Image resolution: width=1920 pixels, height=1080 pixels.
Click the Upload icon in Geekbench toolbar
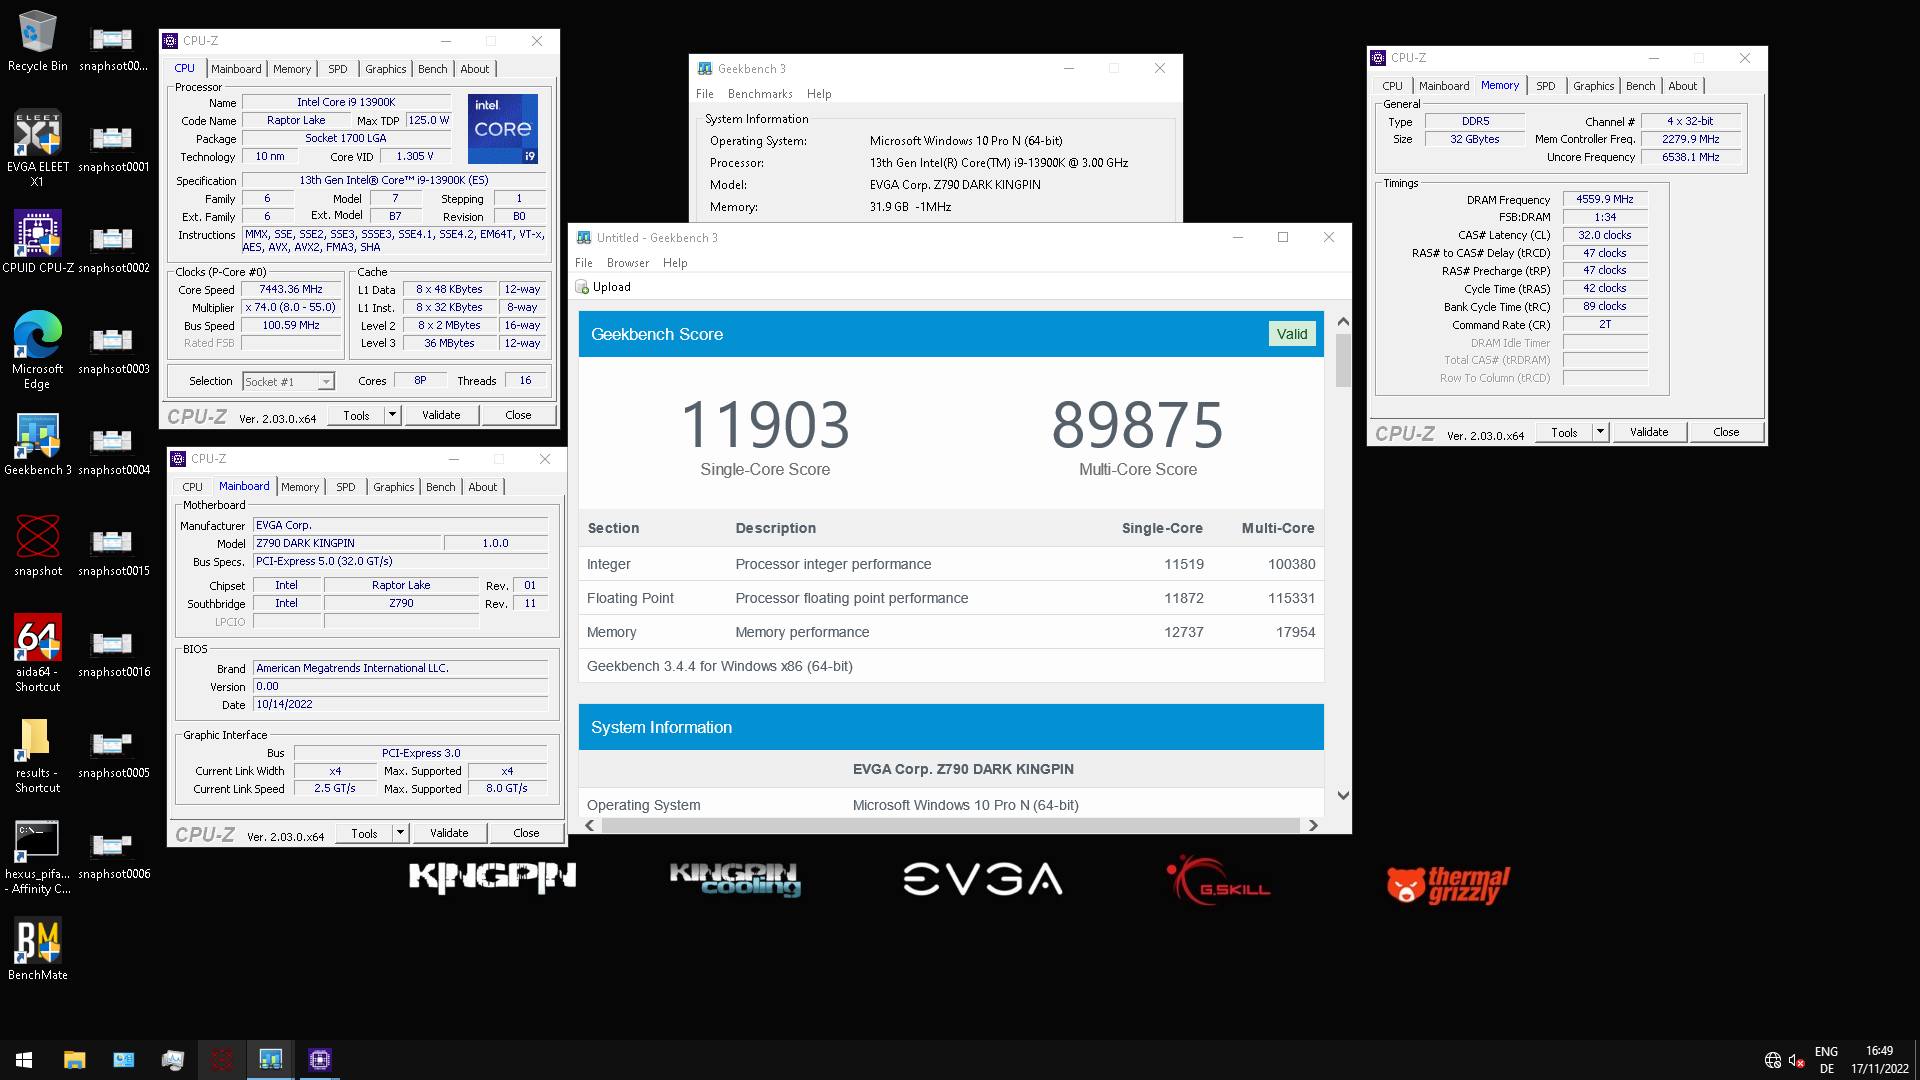[x=583, y=287]
